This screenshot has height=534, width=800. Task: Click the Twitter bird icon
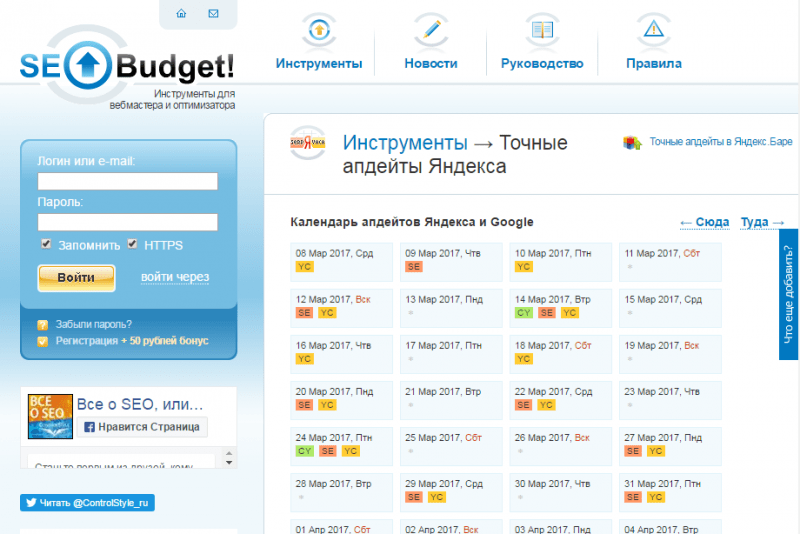tap(31, 502)
